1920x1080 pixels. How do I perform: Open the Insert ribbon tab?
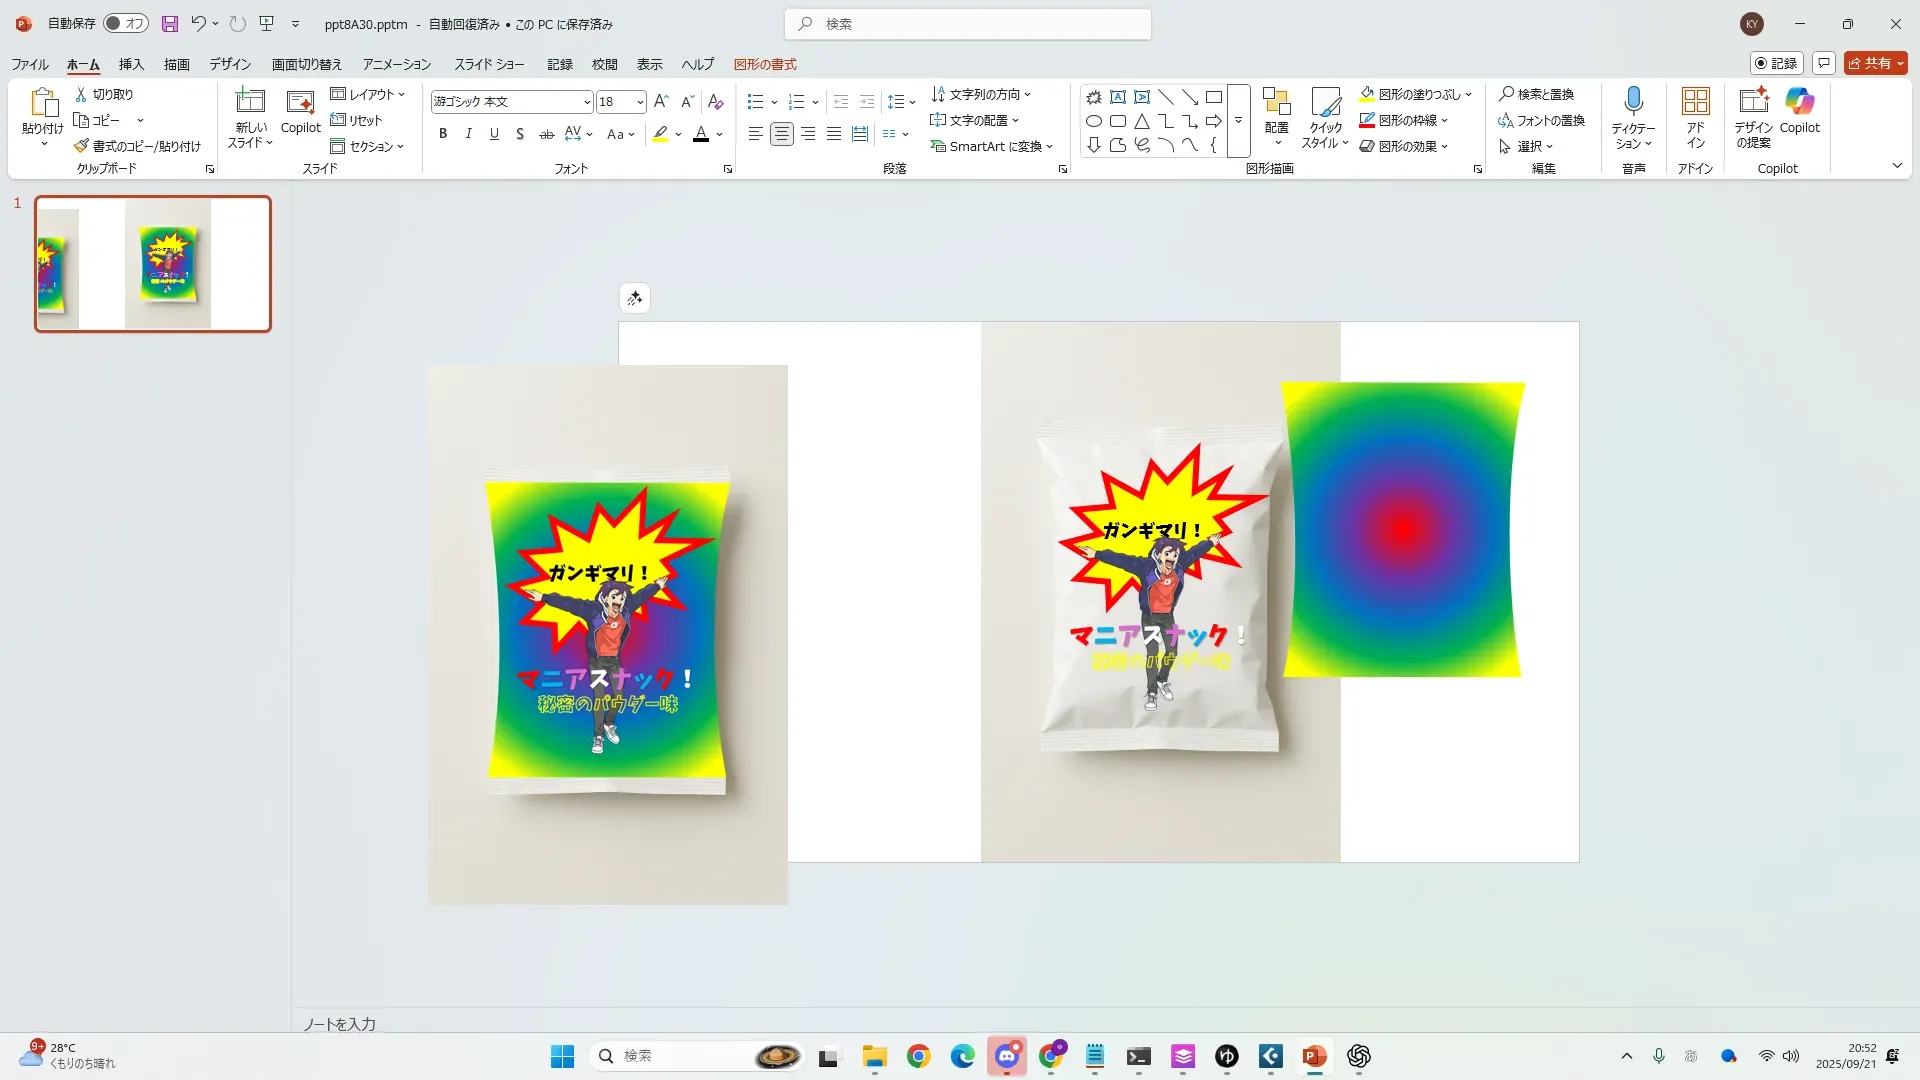[x=131, y=64]
